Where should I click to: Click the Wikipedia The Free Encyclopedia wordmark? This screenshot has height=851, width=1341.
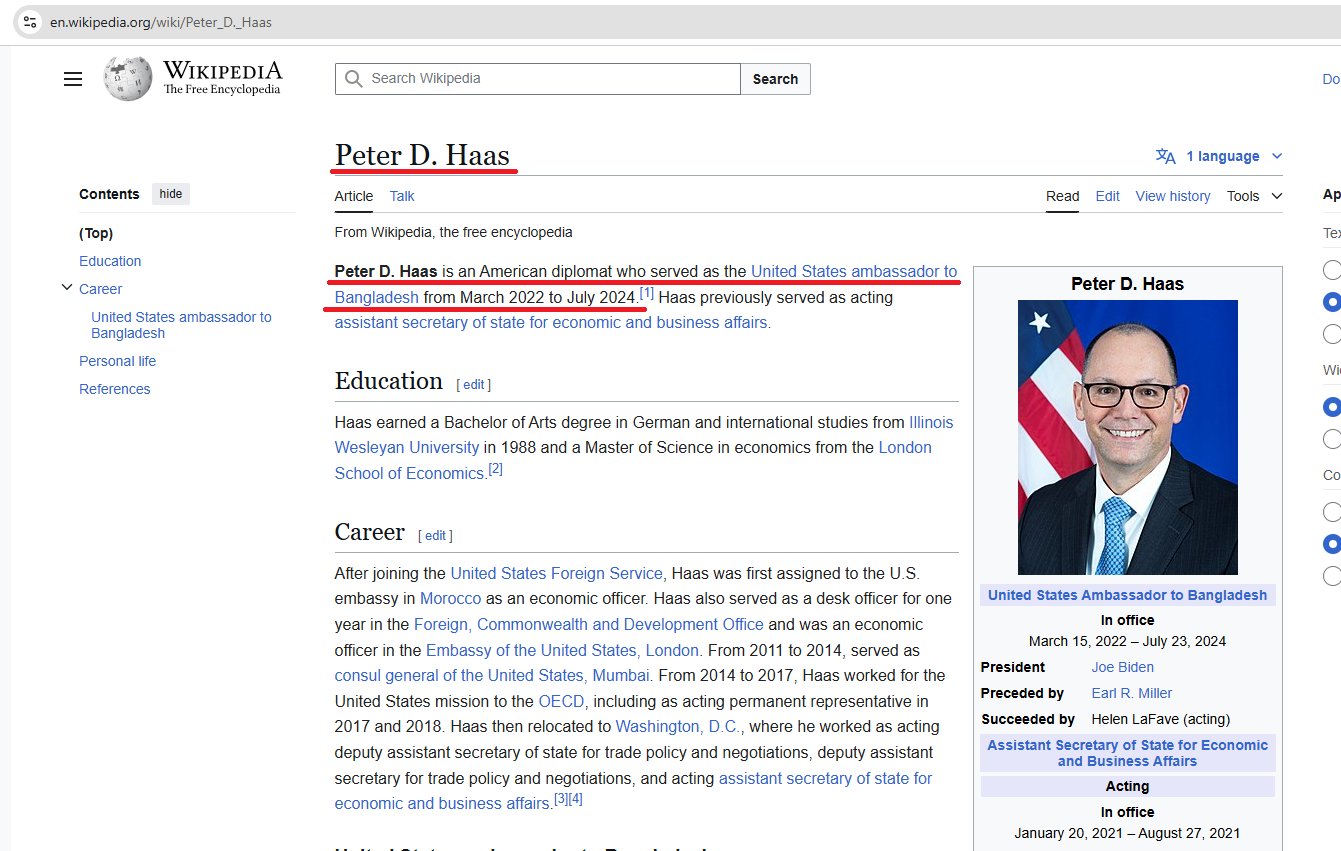tap(222, 78)
